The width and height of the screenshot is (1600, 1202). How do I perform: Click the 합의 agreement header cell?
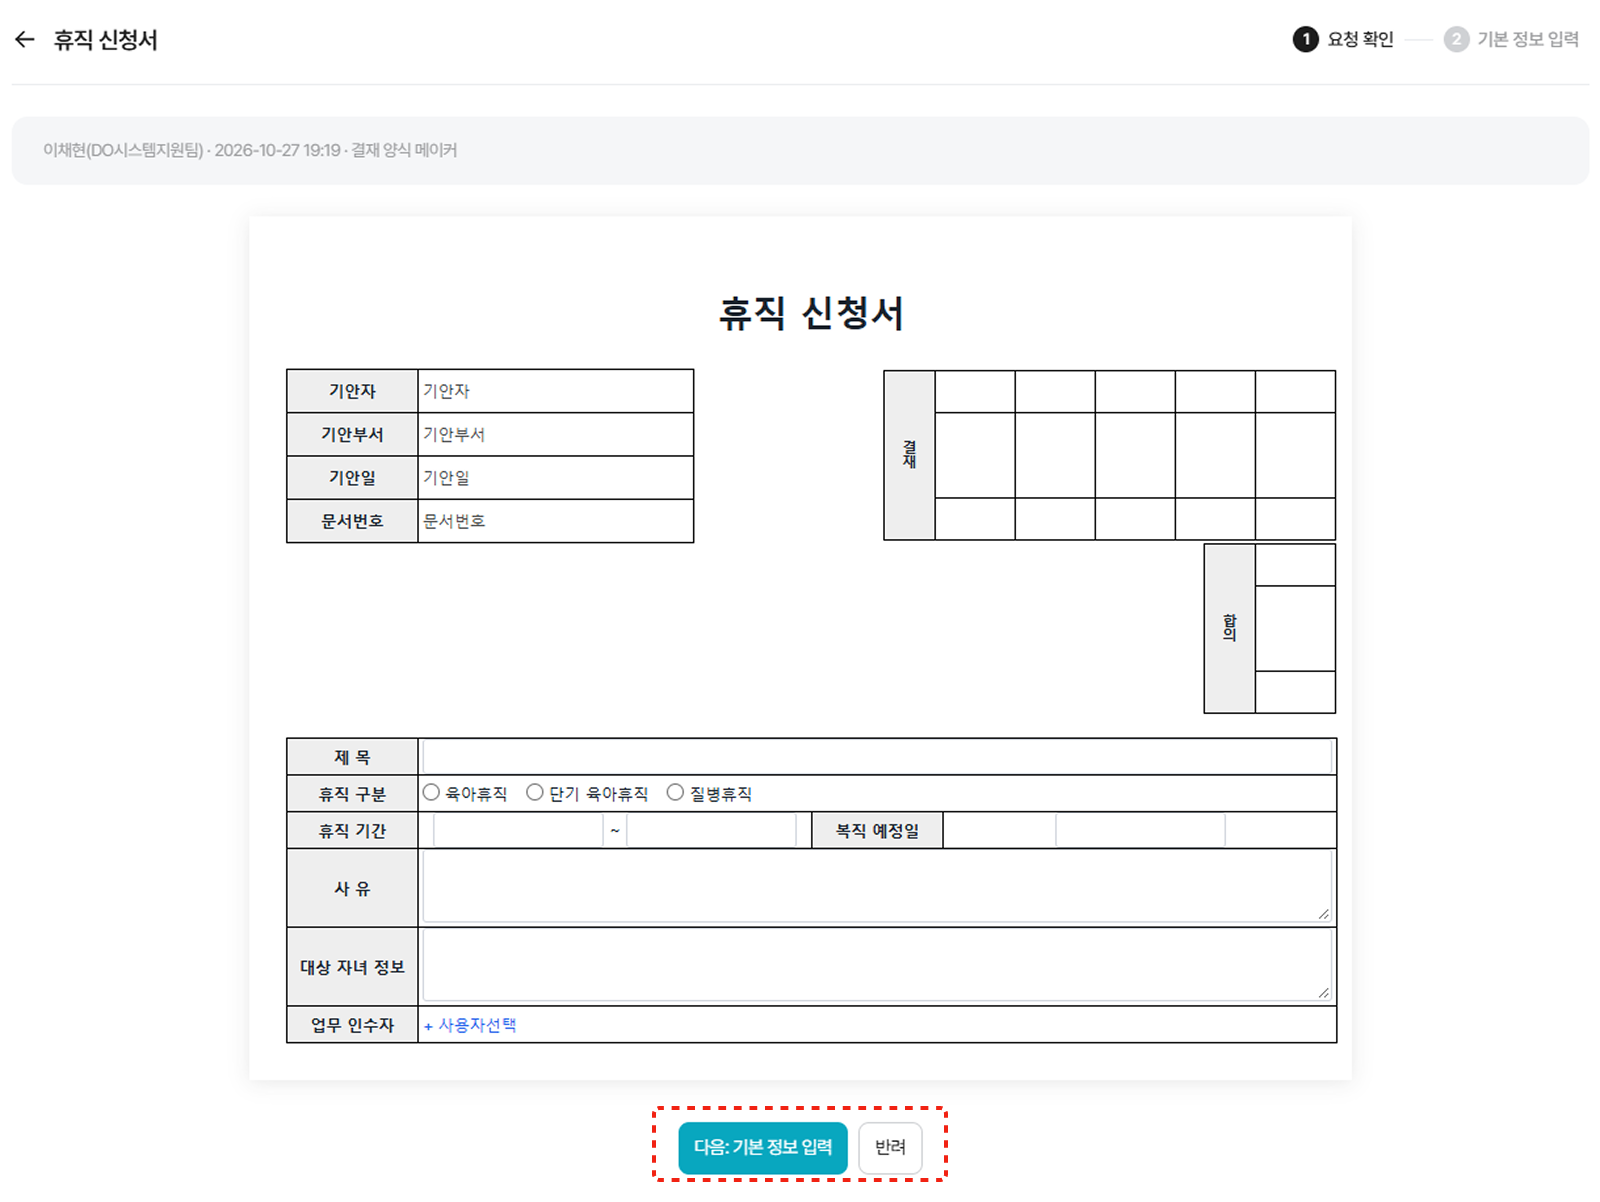coord(1229,628)
